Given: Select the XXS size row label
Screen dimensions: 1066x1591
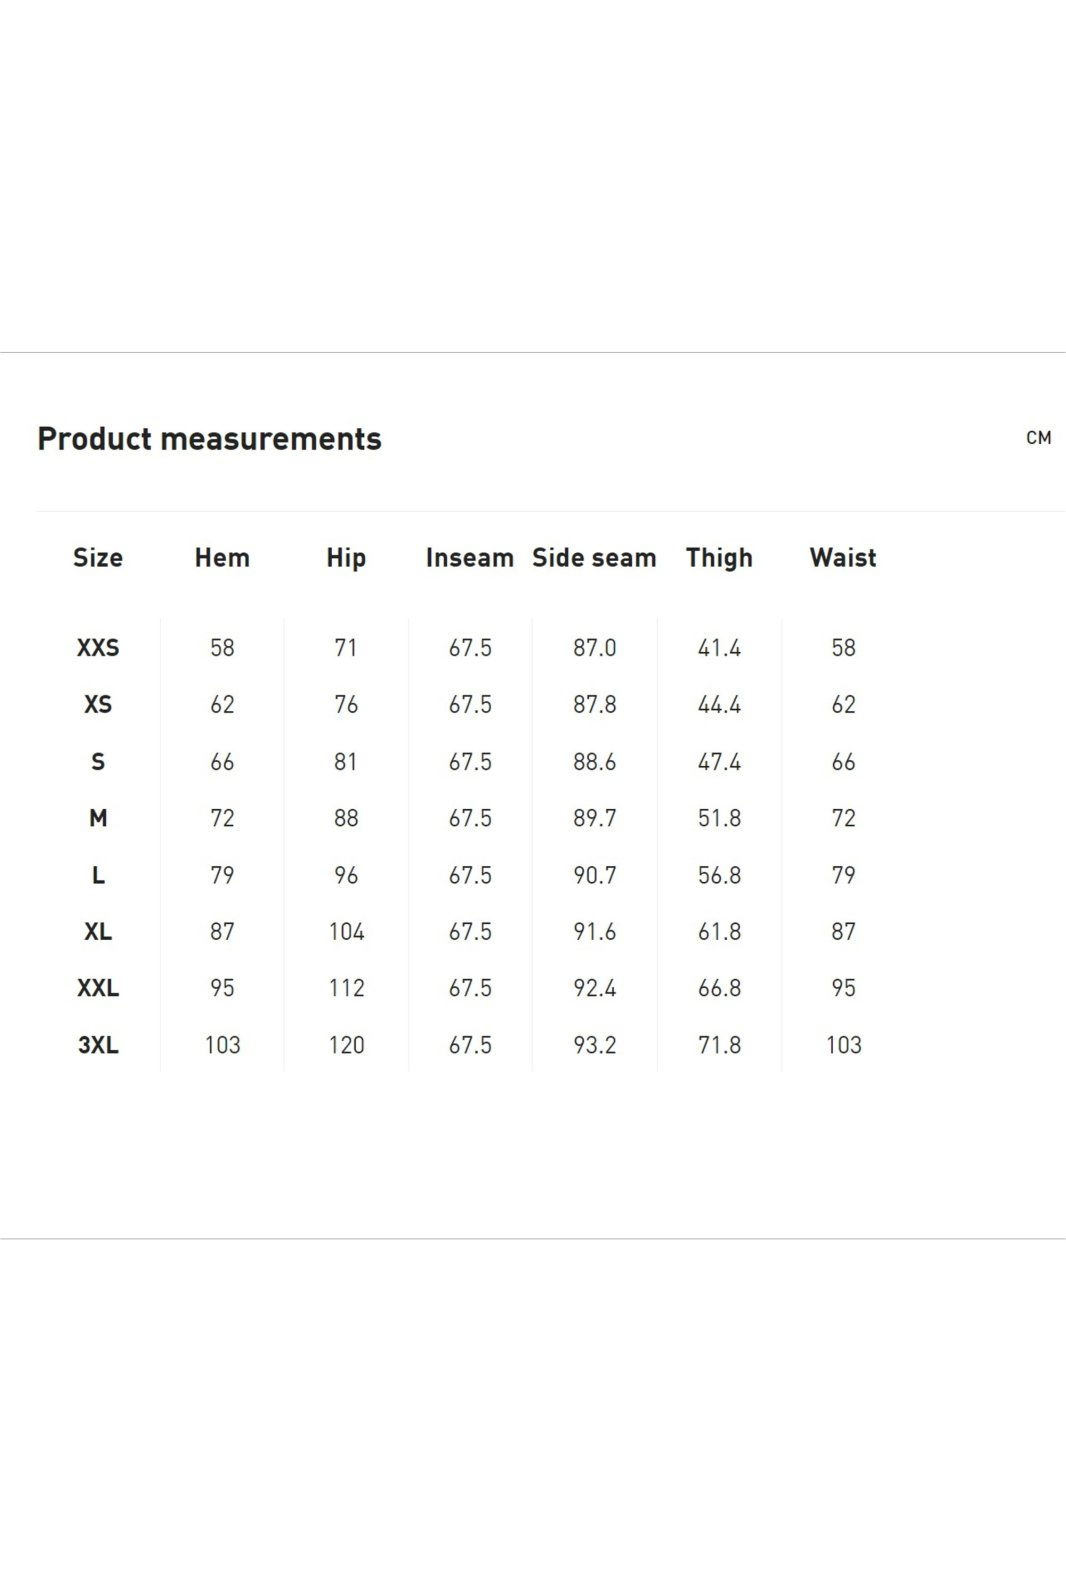Looking at the screenshot, I should click(x=98, y=648).
